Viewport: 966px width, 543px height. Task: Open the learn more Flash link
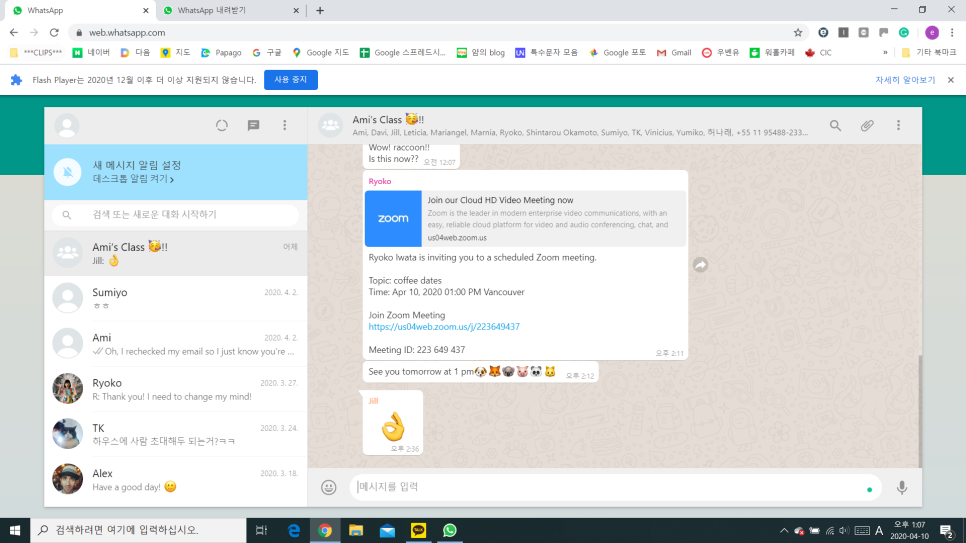pos(905,80)
